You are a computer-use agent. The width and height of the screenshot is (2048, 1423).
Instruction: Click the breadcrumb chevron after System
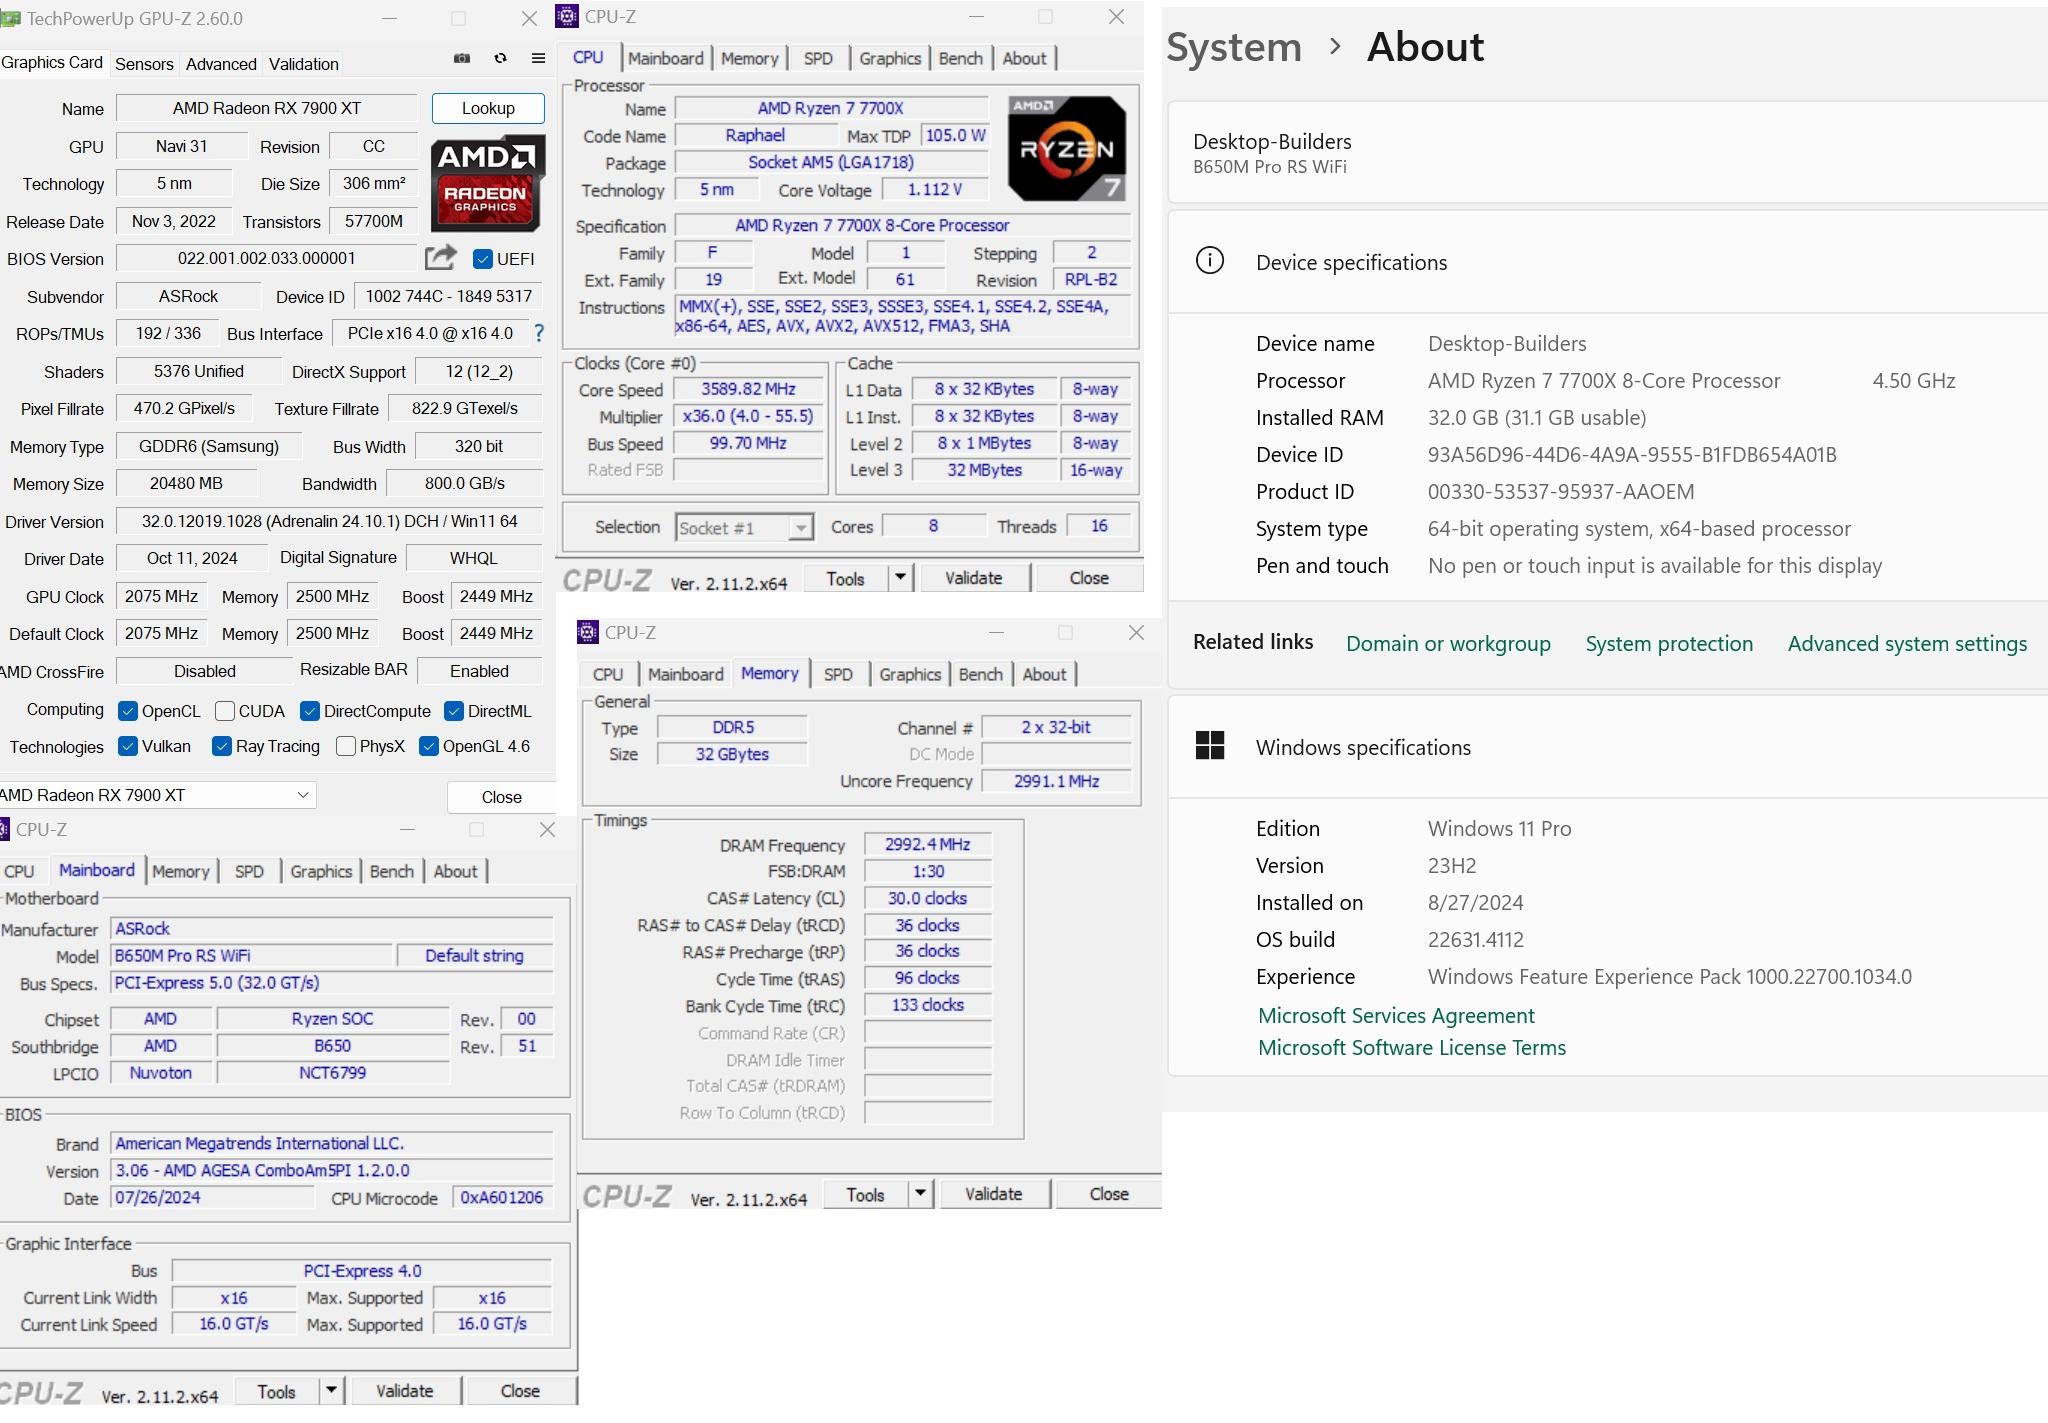coord(1335,46)
